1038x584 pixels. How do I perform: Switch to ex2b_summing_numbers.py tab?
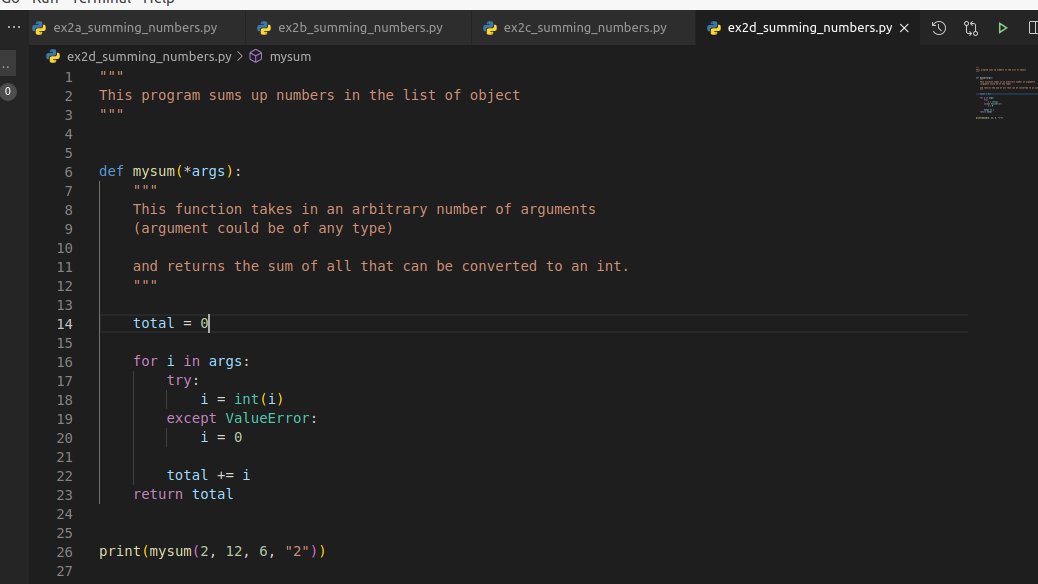359,28
